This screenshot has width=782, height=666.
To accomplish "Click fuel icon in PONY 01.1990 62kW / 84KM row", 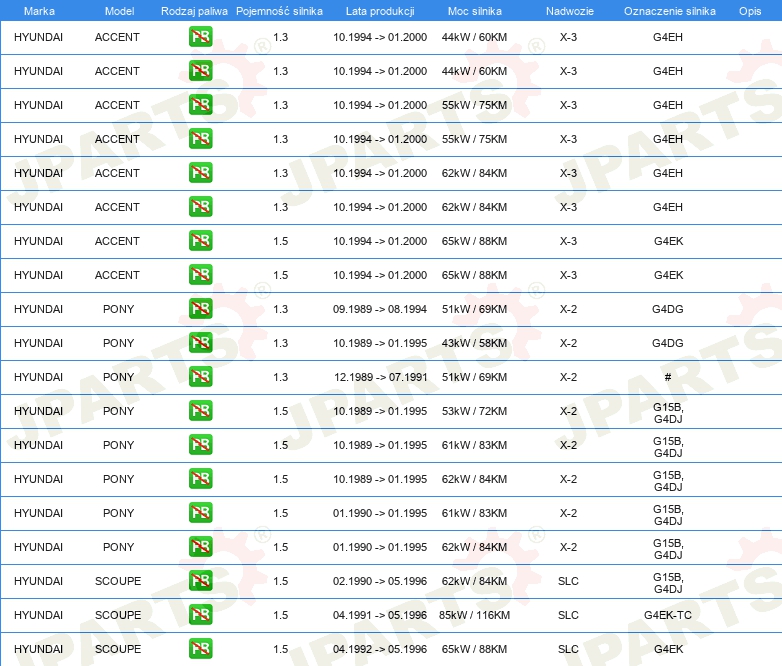I will coord(200,546).
